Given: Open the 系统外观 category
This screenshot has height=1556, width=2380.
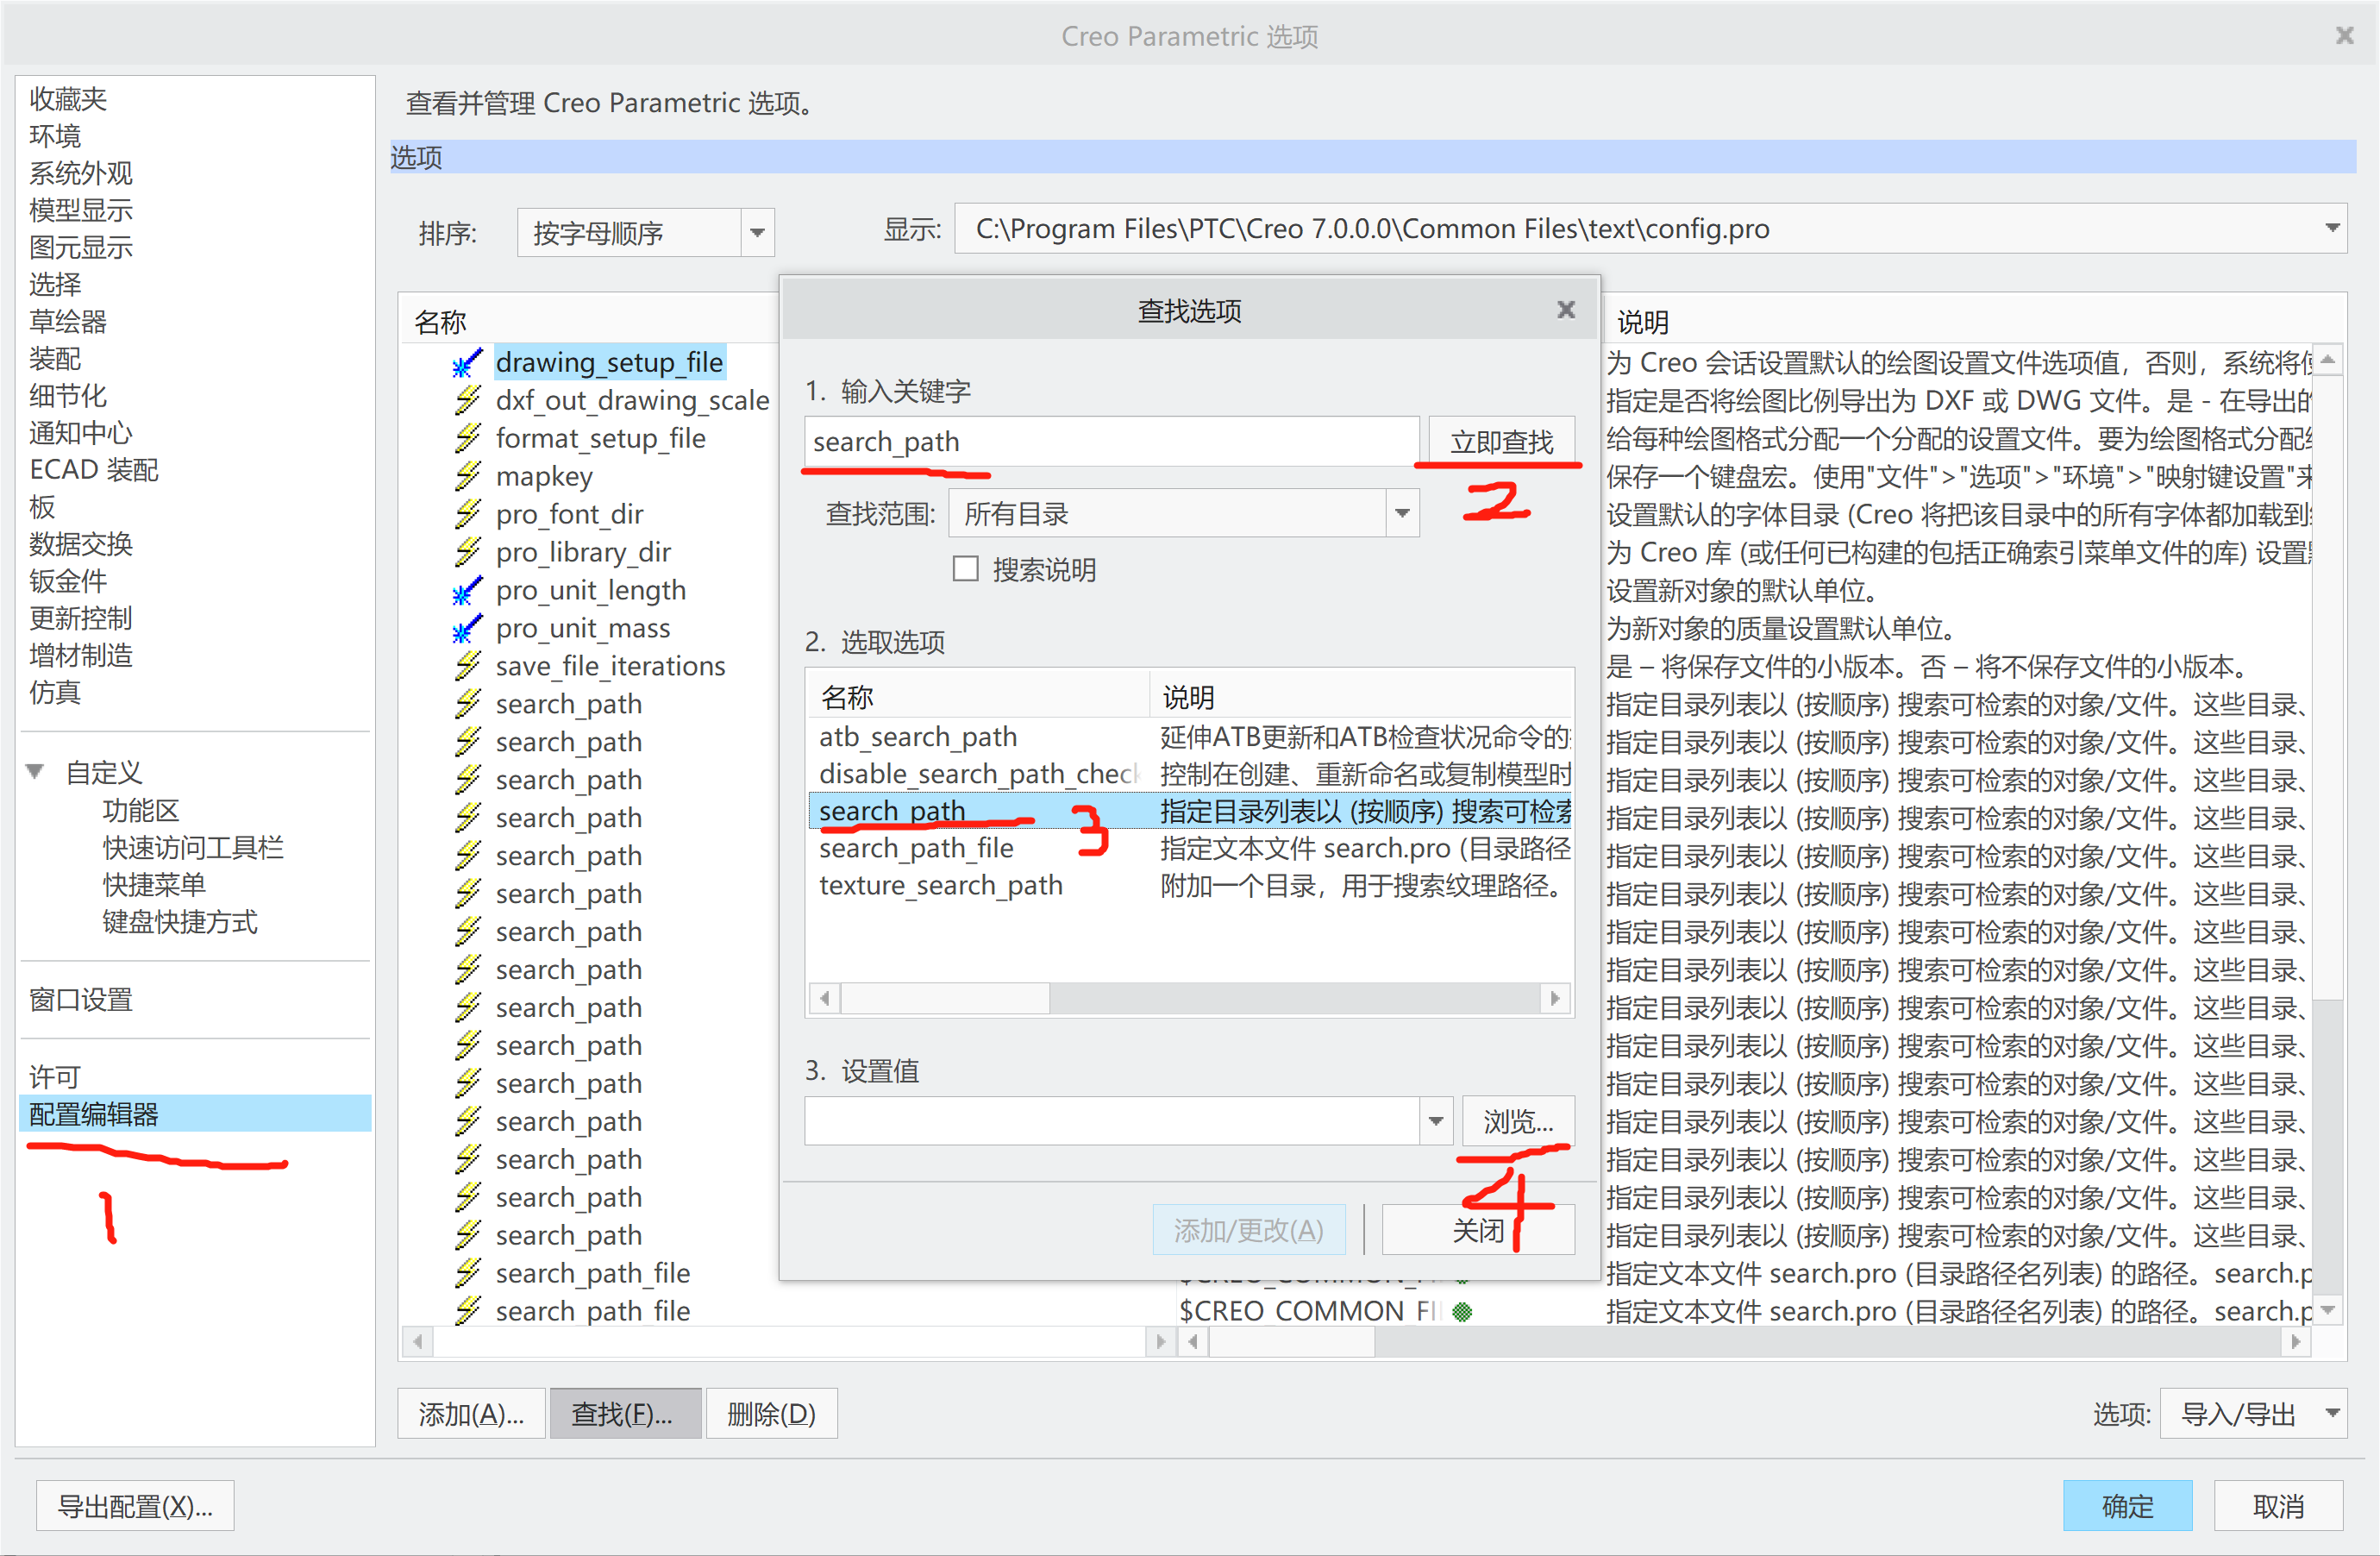Looking at the screenshot, I should (81, 173).
